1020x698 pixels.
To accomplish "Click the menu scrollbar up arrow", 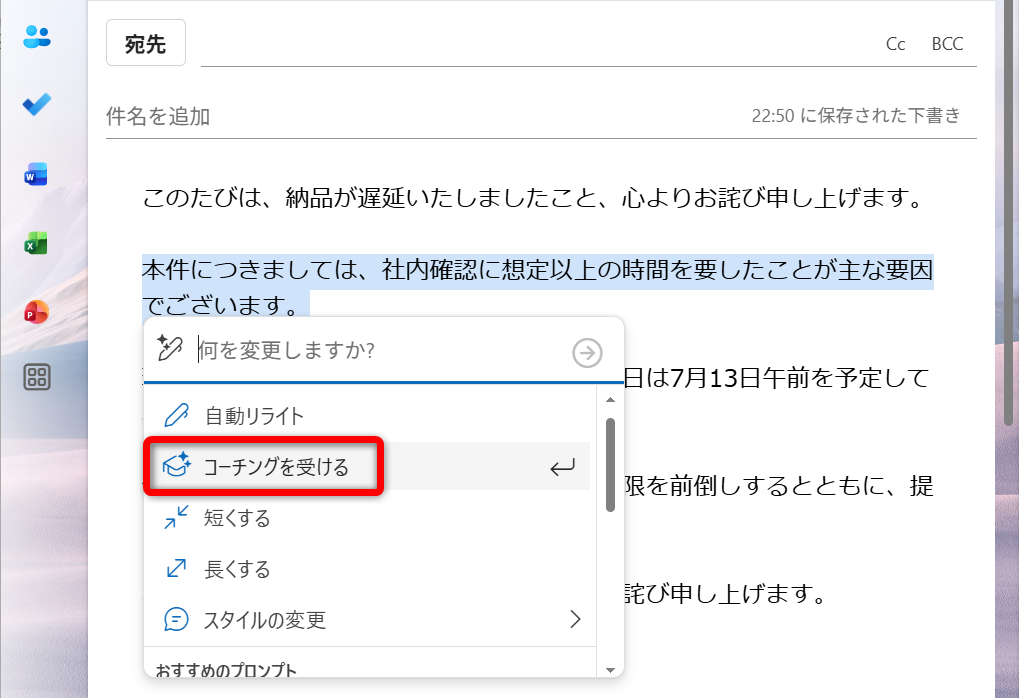I will [610, 399].
